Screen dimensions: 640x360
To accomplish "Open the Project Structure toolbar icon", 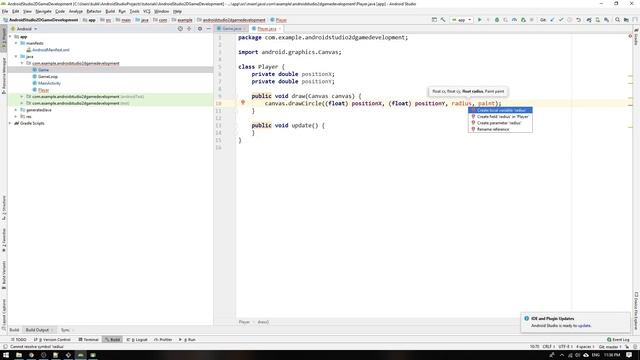I will click(626, 20).
